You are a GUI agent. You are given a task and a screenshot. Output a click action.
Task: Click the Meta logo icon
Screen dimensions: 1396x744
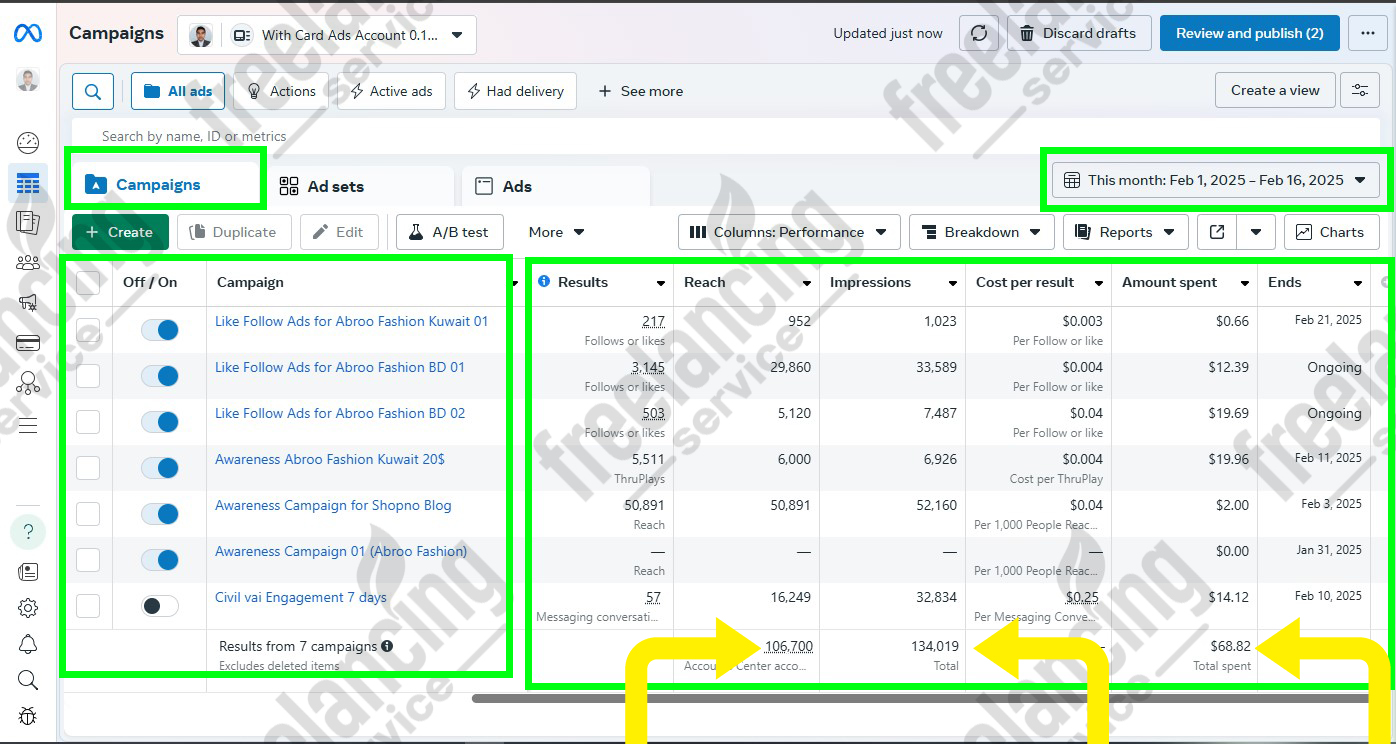click(x=28, y=33)
